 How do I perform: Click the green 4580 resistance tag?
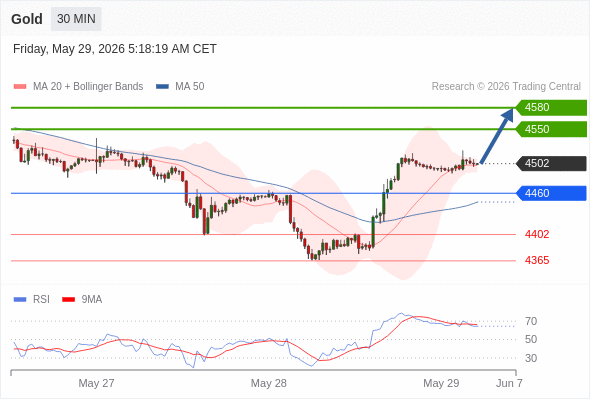pos(551,108)
